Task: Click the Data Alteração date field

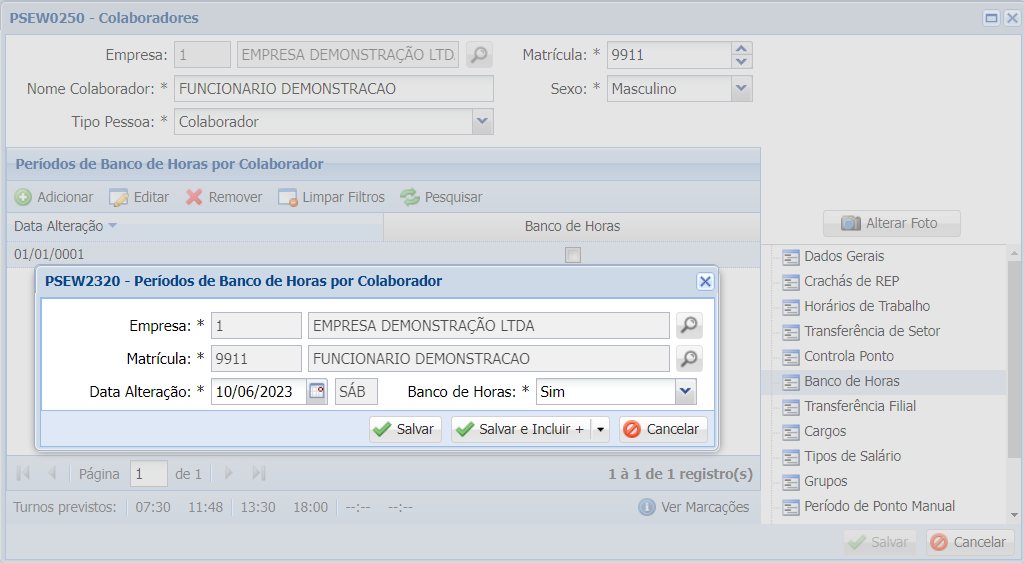Action: tap(257, 392)
